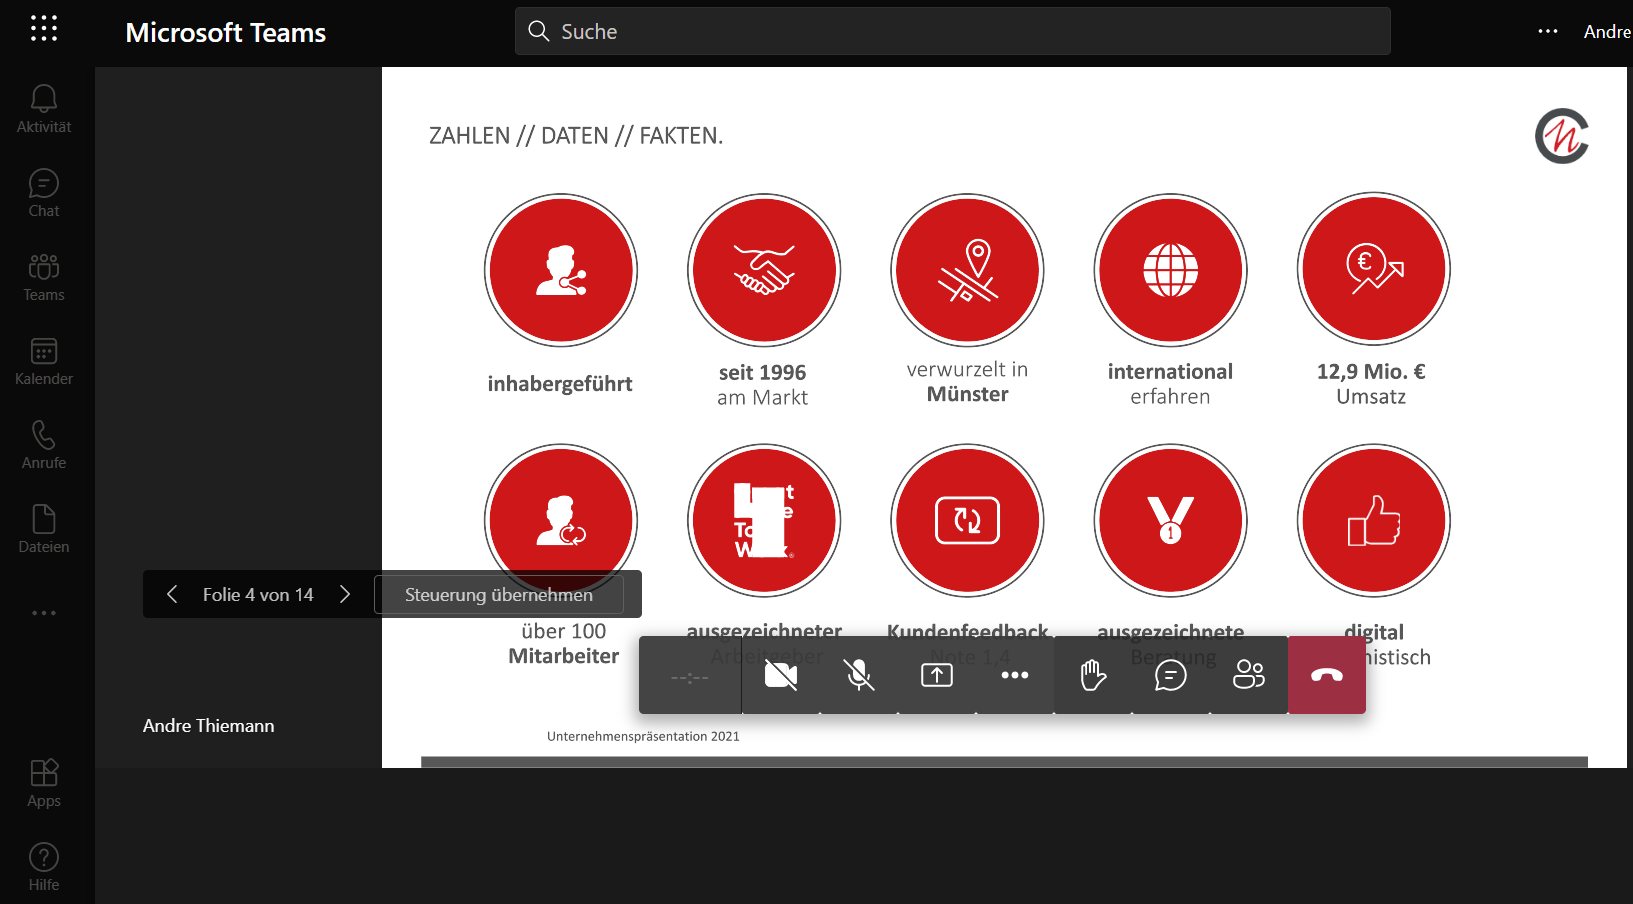Screen dimensions: 1633x904
Task: Turn on the camera in meeting toolbar
Action: [x=781, y=675]
